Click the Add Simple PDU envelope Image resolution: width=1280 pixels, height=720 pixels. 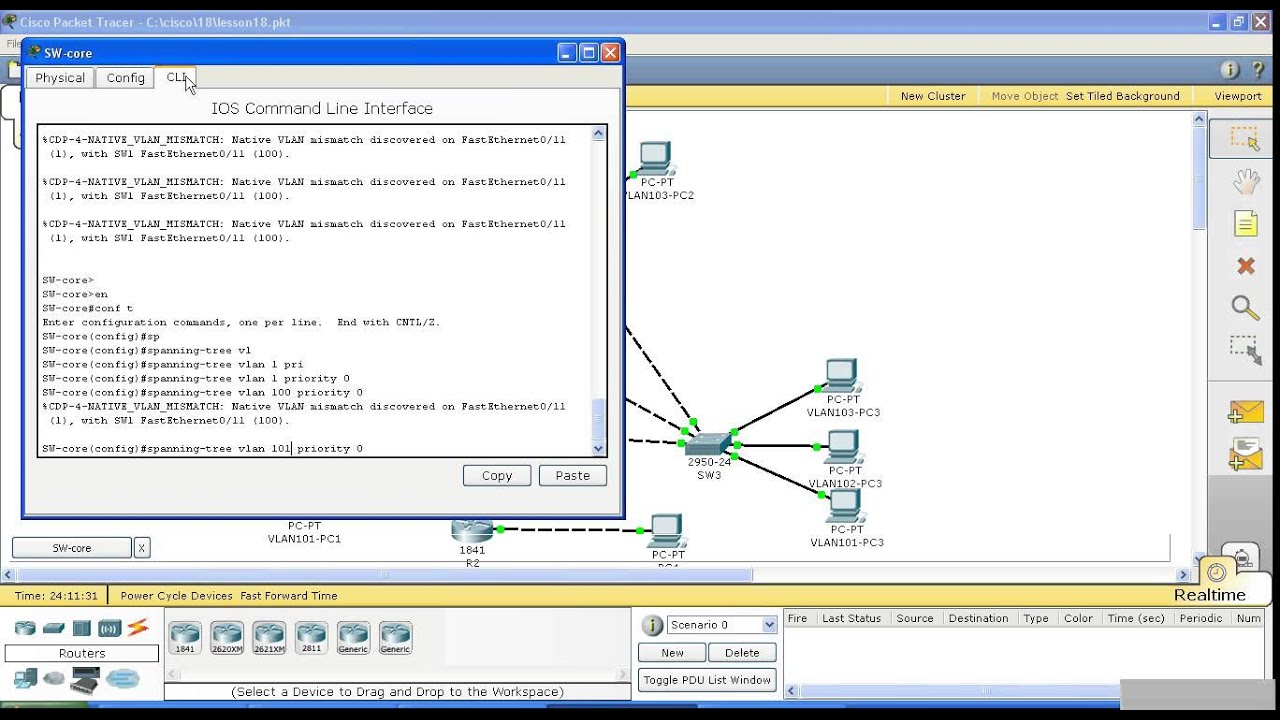pos(1246,412)
